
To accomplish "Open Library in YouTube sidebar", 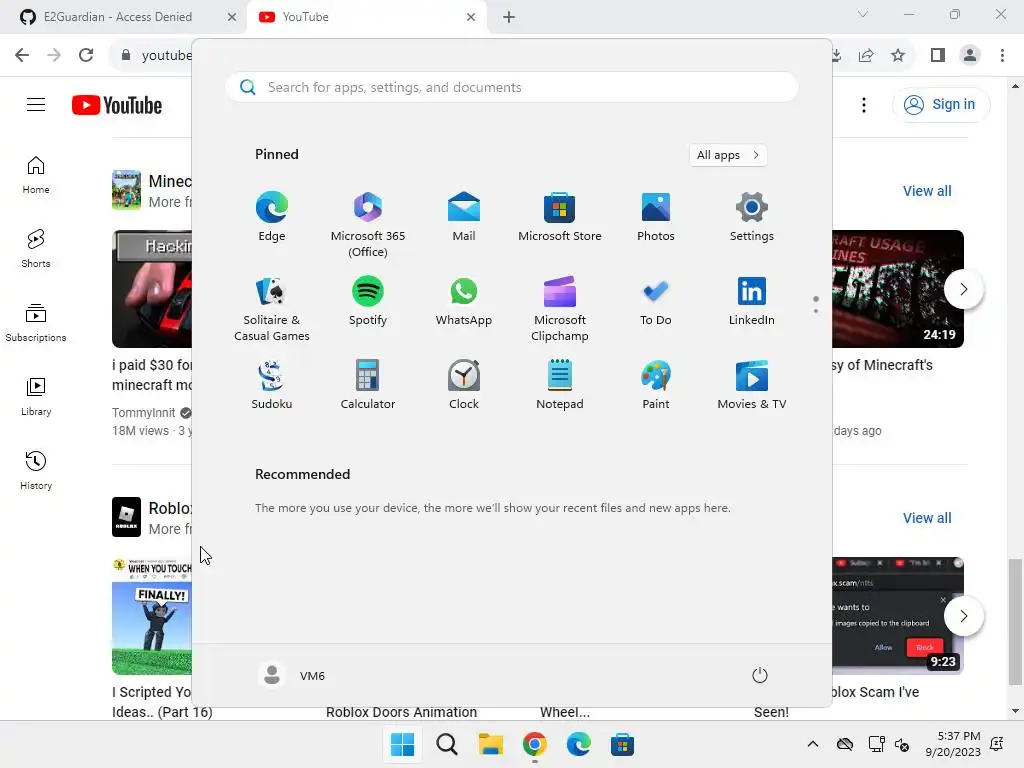I will 36,397.
